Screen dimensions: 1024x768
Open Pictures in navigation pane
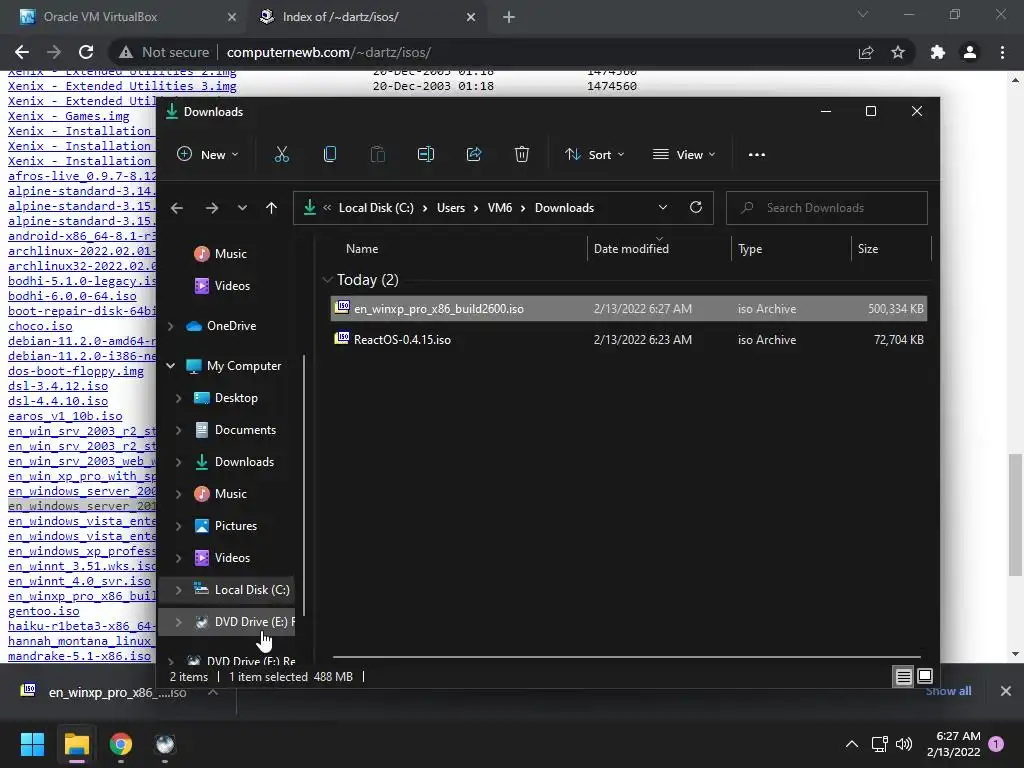[x=235, y=526]
